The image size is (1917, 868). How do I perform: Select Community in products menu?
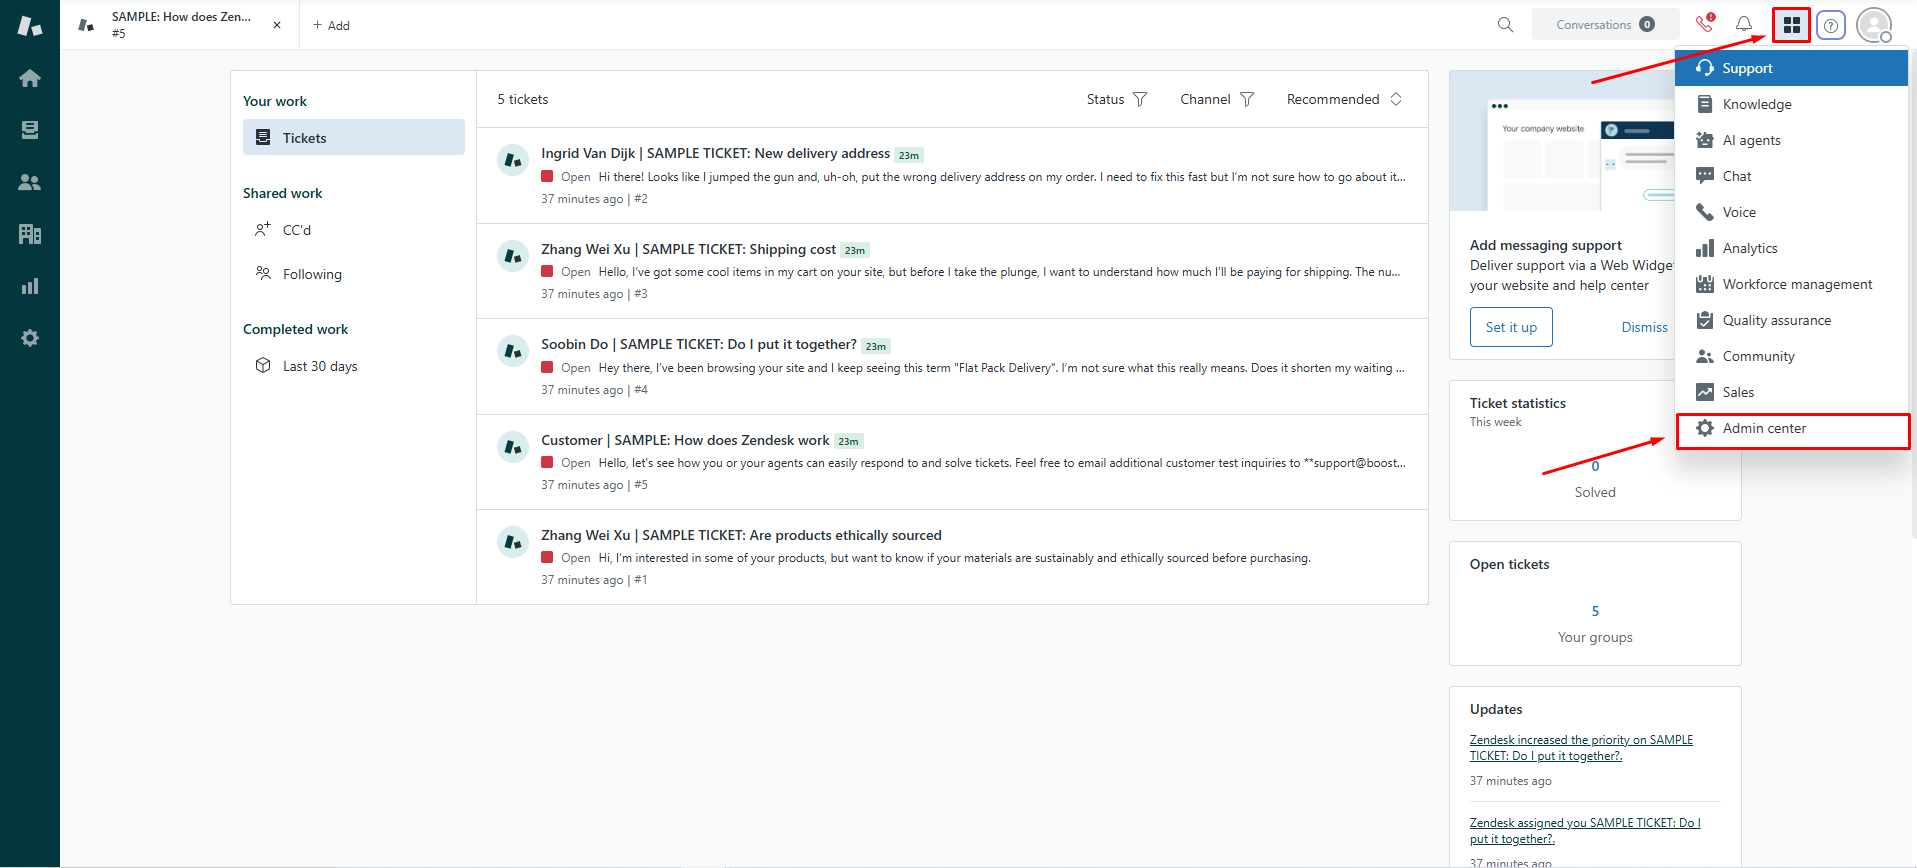[1792, 356]
